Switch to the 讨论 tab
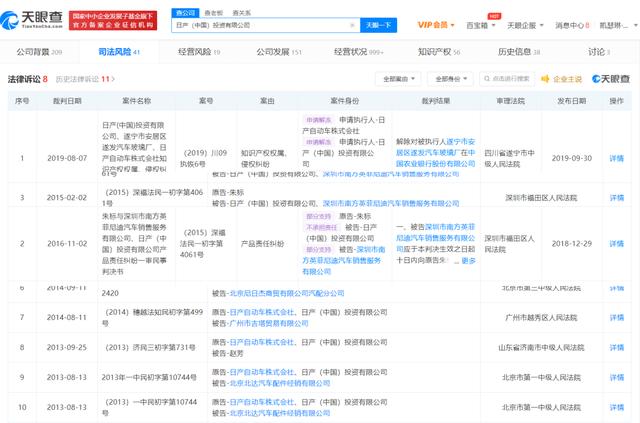 pyautogui.click(x=599, y=52)
